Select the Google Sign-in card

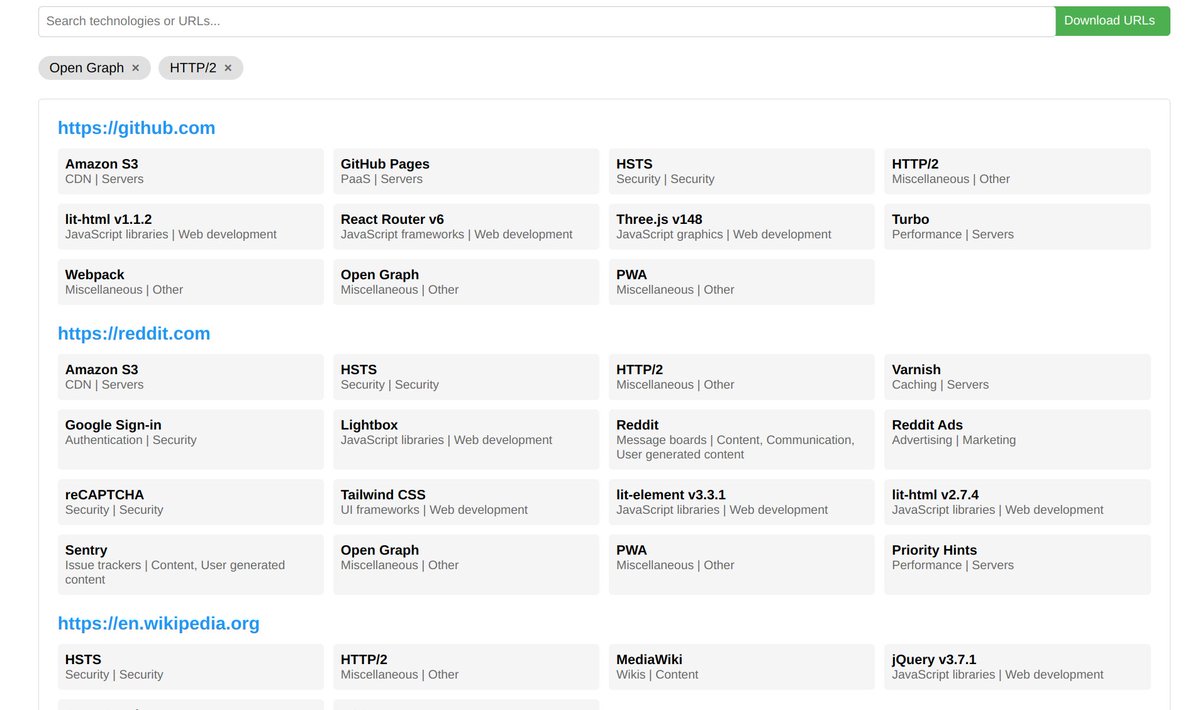point(191,439)
